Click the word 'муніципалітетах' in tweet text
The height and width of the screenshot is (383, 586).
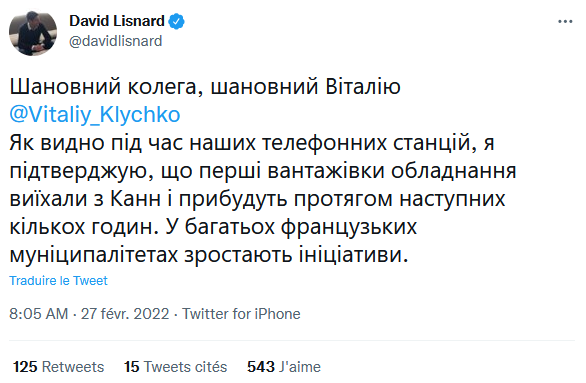pyautogui.click(x=93, y=255)
